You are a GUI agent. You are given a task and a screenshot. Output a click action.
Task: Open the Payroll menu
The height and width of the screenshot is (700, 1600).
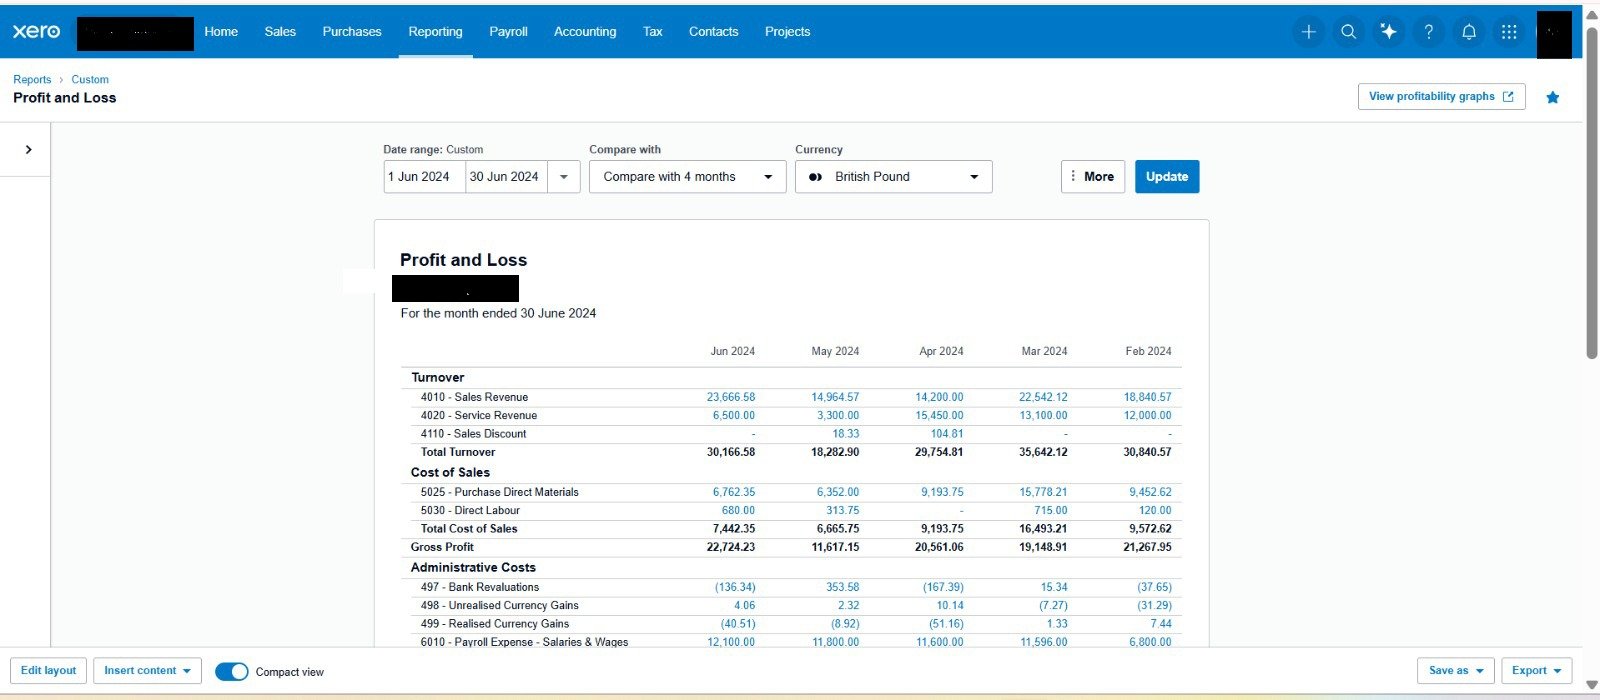[x=508, y=32]
